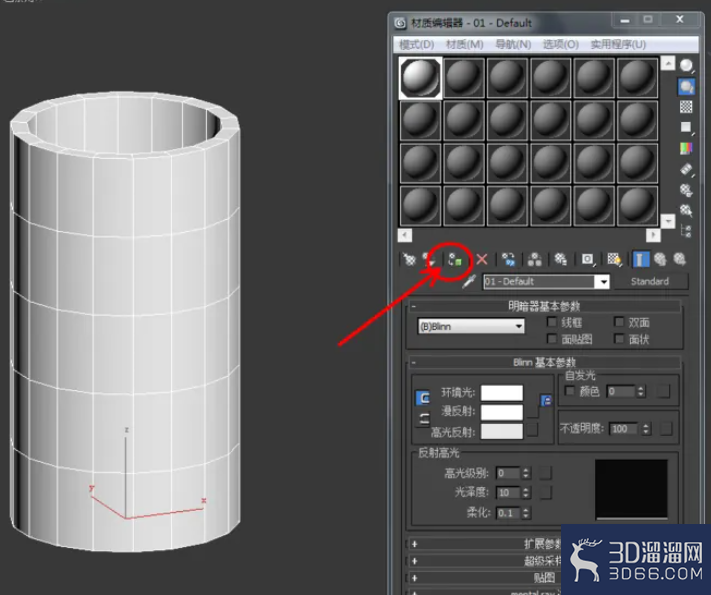
Task: Open 导航(N) menu
Action: pos(513,44)
